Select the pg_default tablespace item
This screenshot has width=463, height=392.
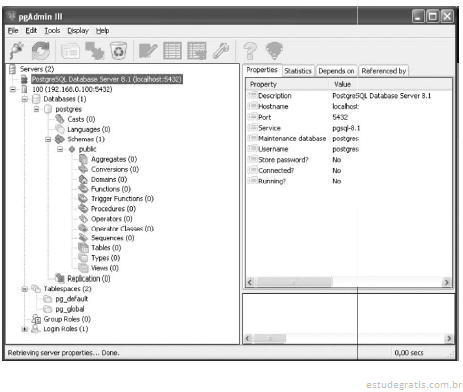72,299
